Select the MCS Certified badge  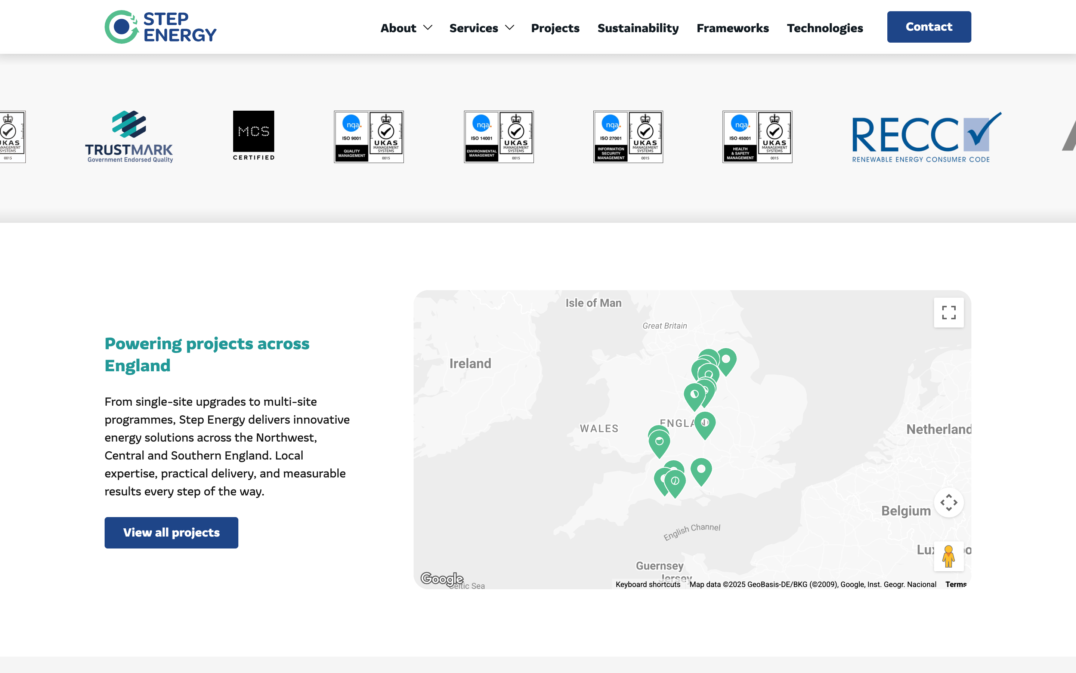253,135
